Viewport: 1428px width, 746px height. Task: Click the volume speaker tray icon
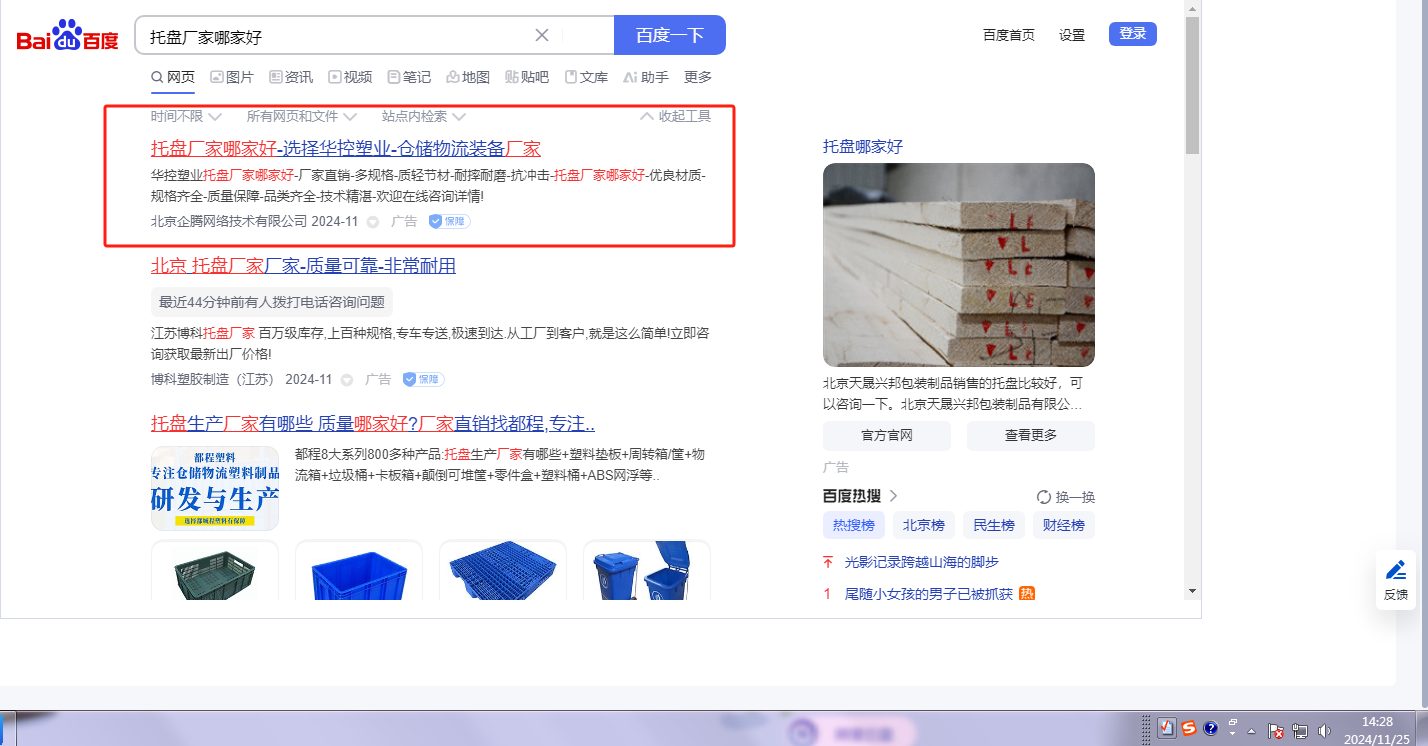1325,730
